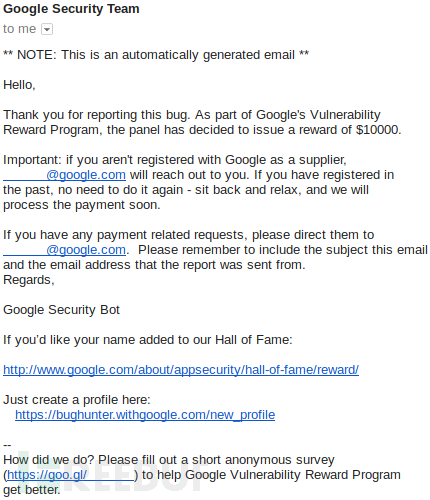
Task: Click the "Hello," greeting
Action: [19, 85]
